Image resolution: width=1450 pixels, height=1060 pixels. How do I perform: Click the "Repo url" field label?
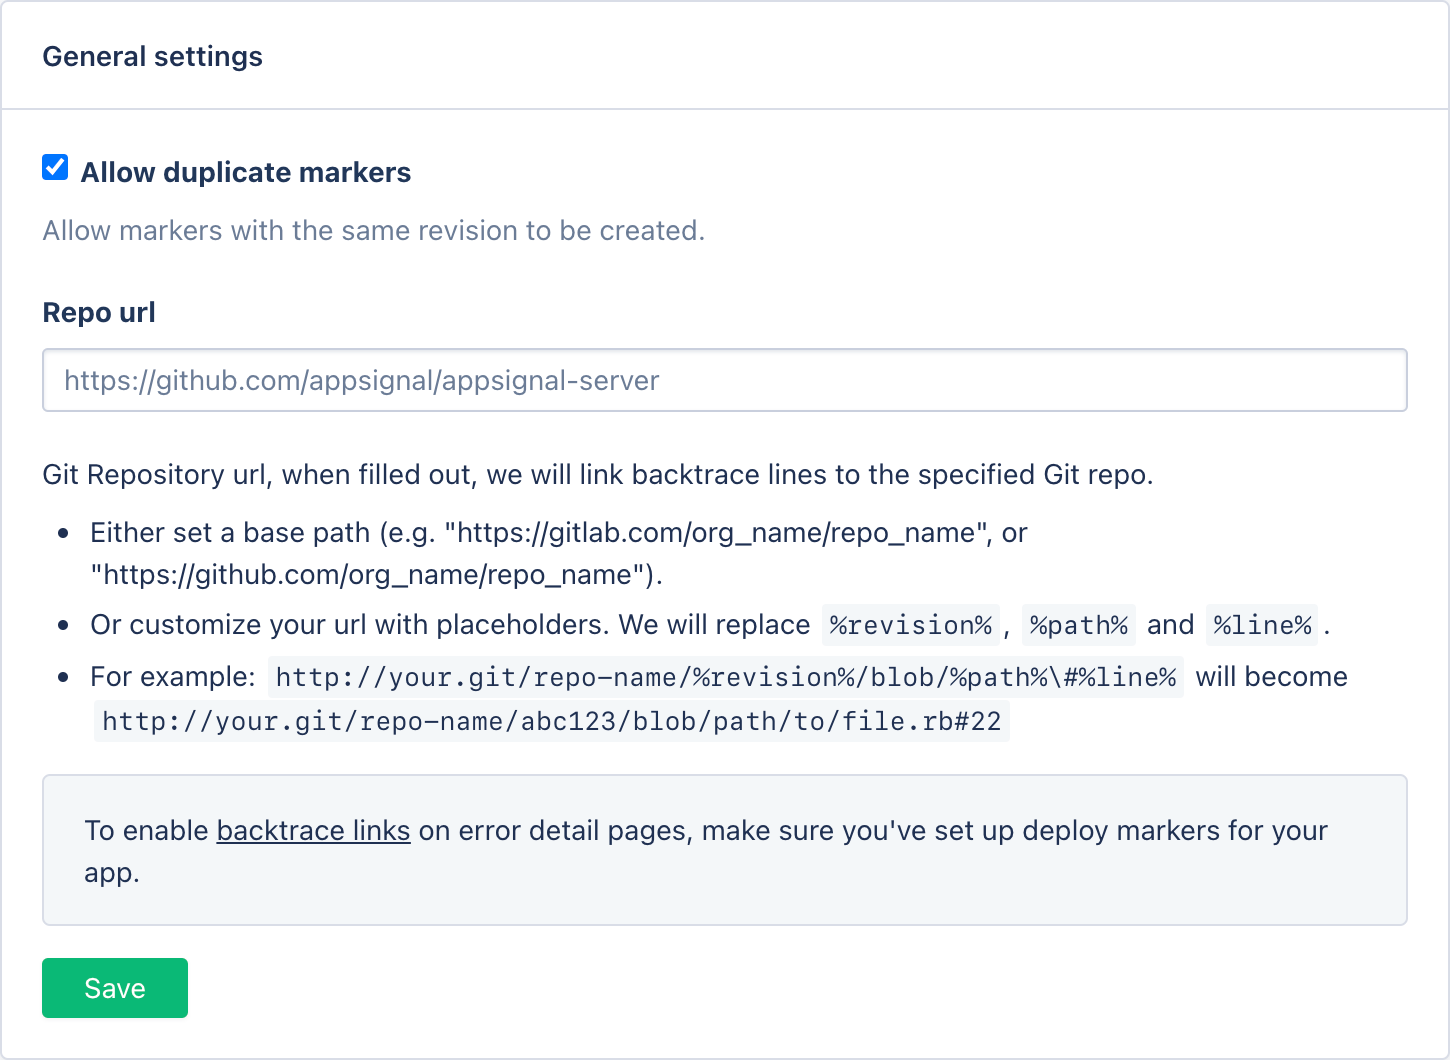click(99, 313)
